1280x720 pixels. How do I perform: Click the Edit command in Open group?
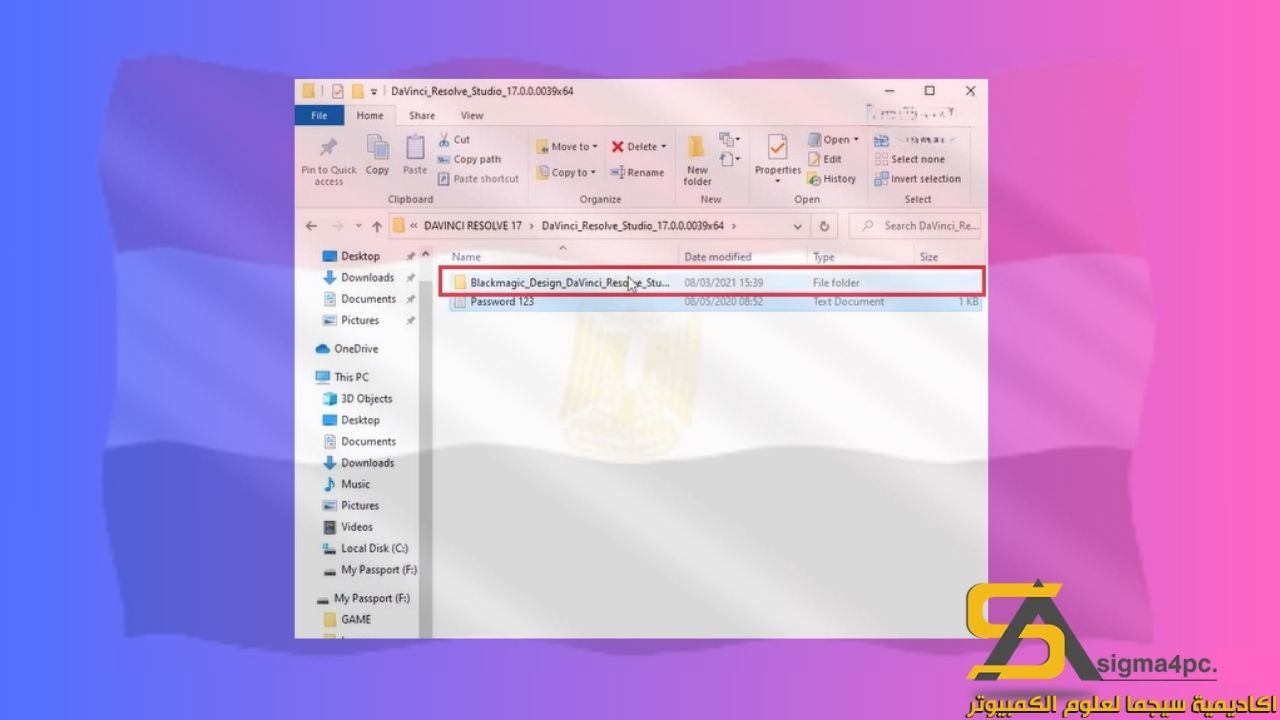[824, 159]
